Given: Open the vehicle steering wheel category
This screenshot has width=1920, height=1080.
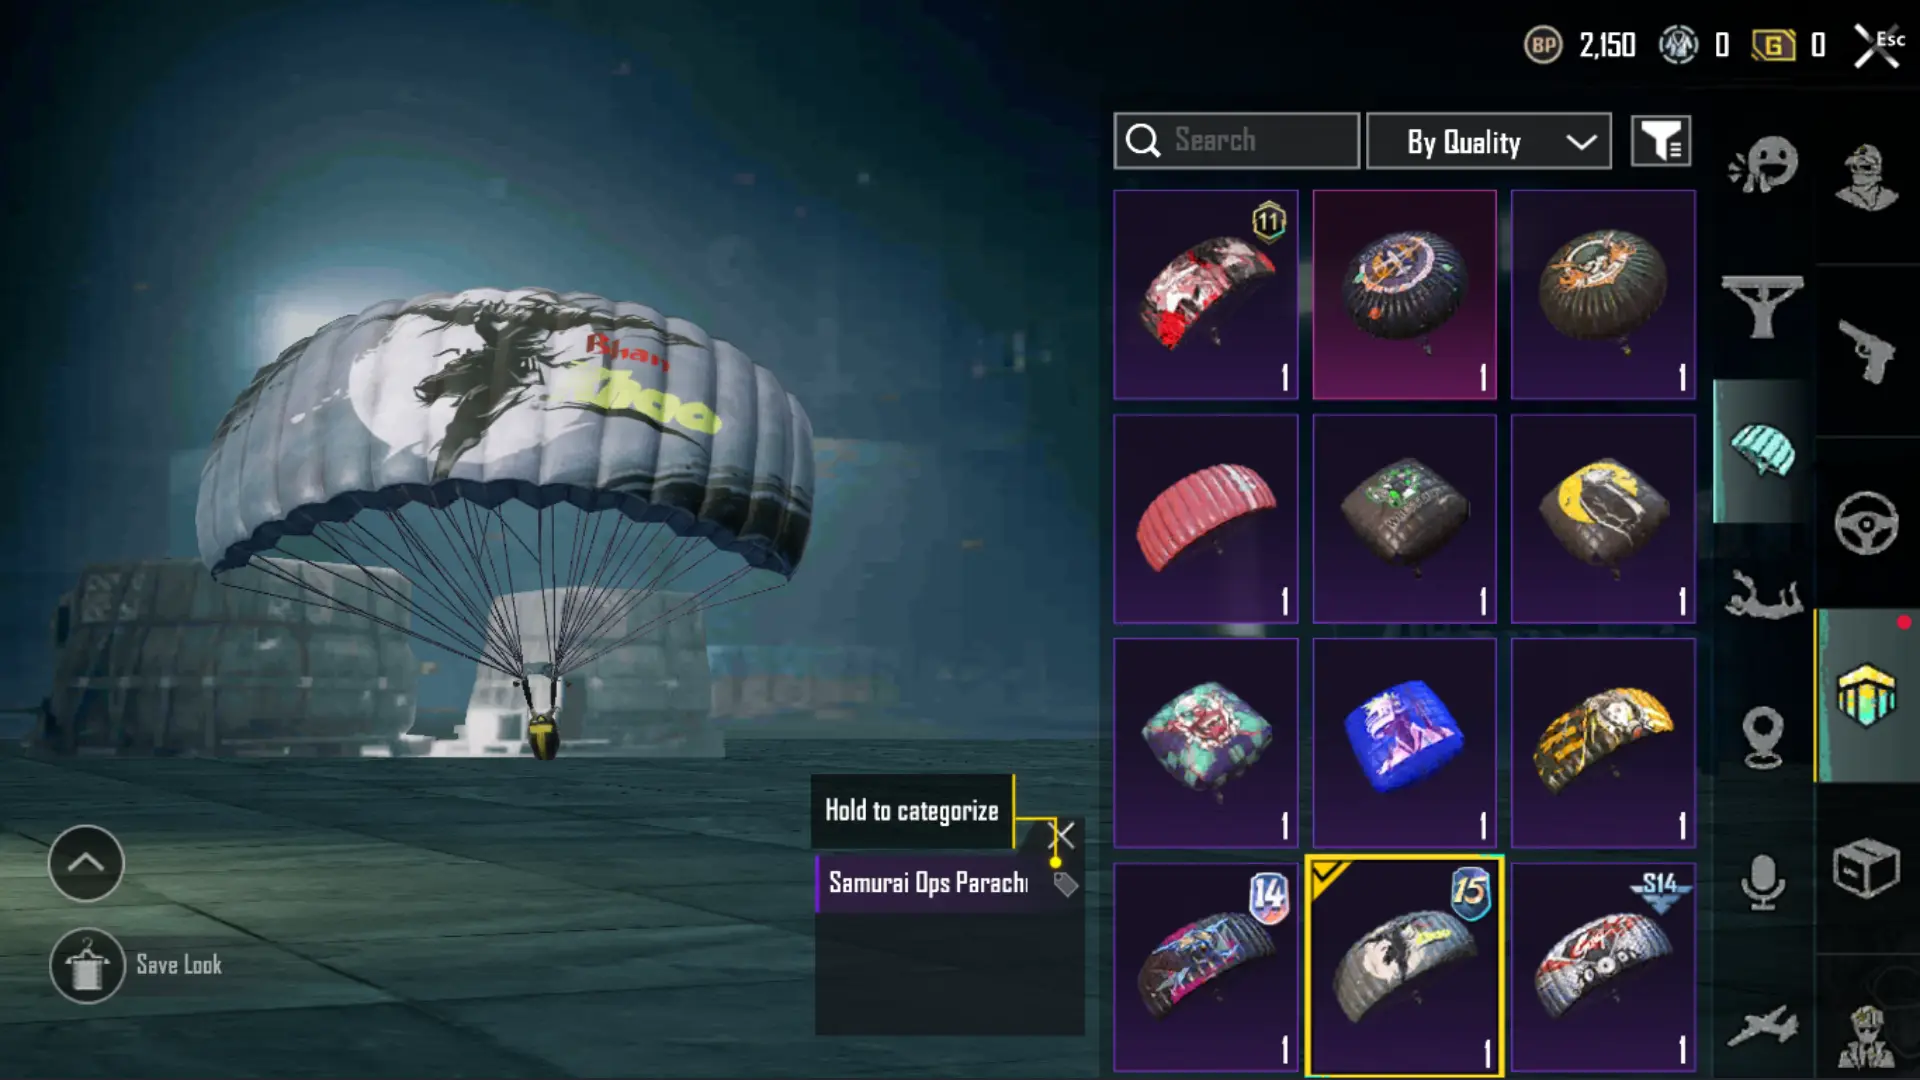Looking at the screenshot, I should pos(1866,522).
